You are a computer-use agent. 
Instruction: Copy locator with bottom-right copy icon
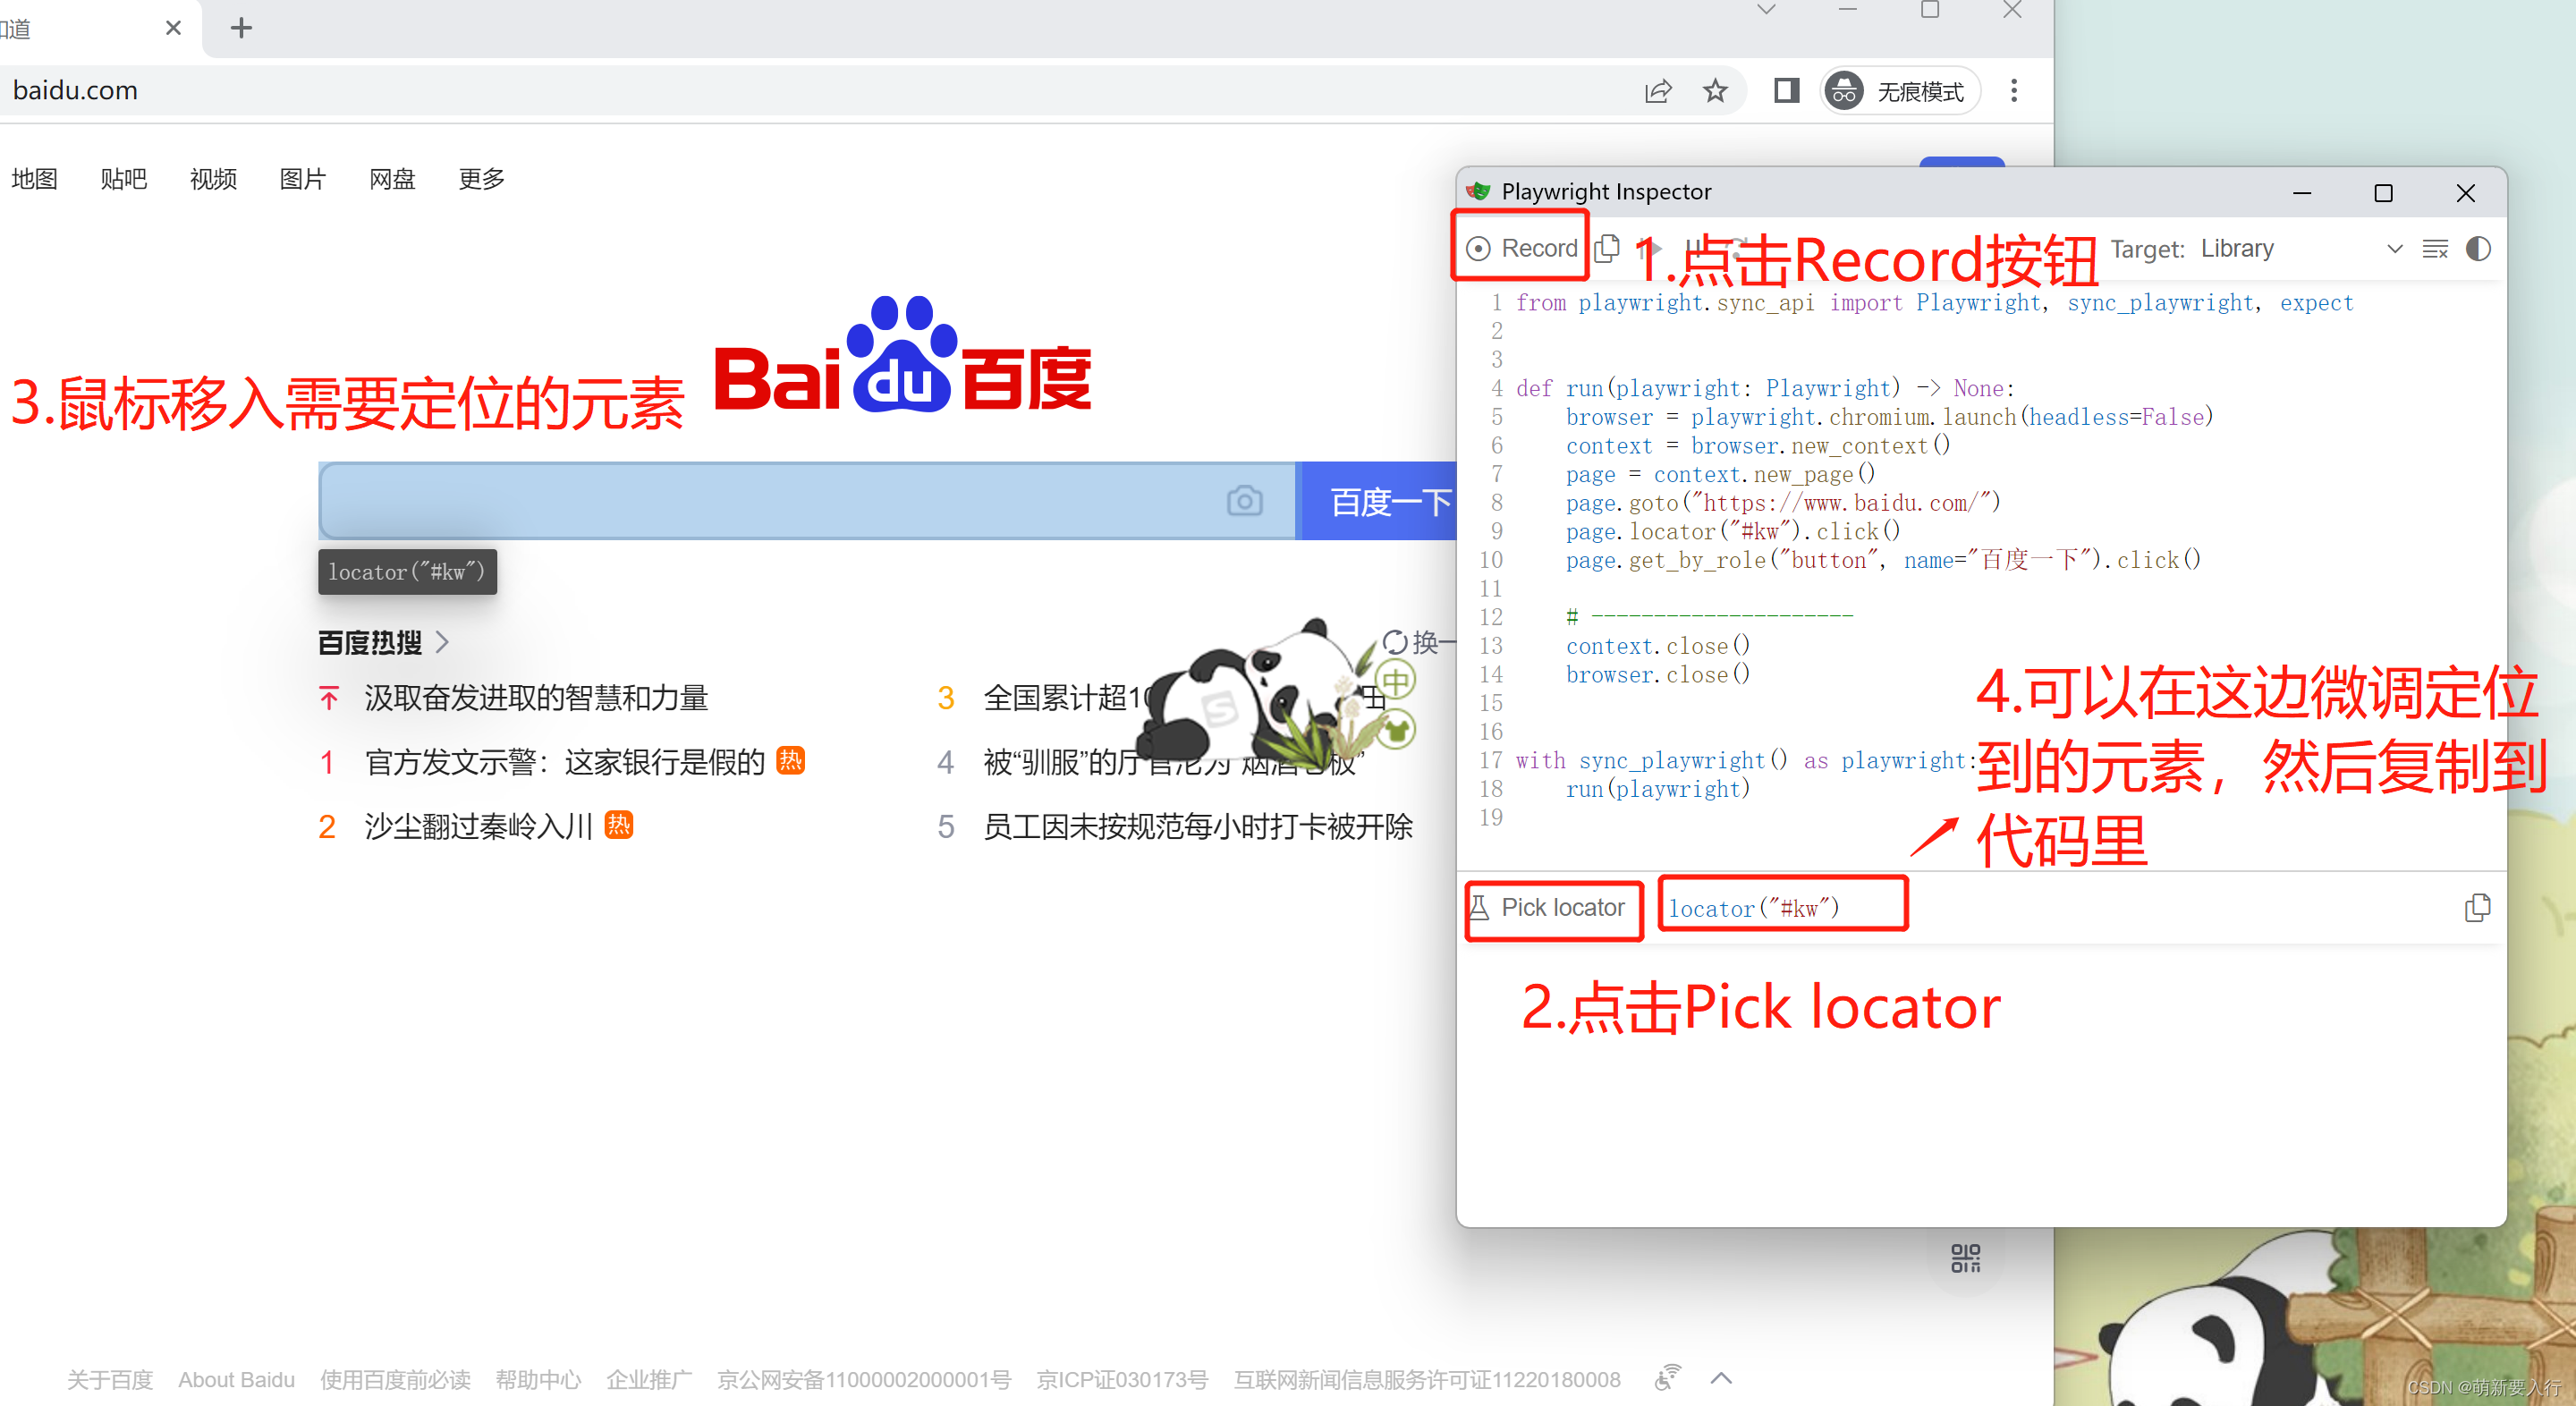(x=2476, y=908)
